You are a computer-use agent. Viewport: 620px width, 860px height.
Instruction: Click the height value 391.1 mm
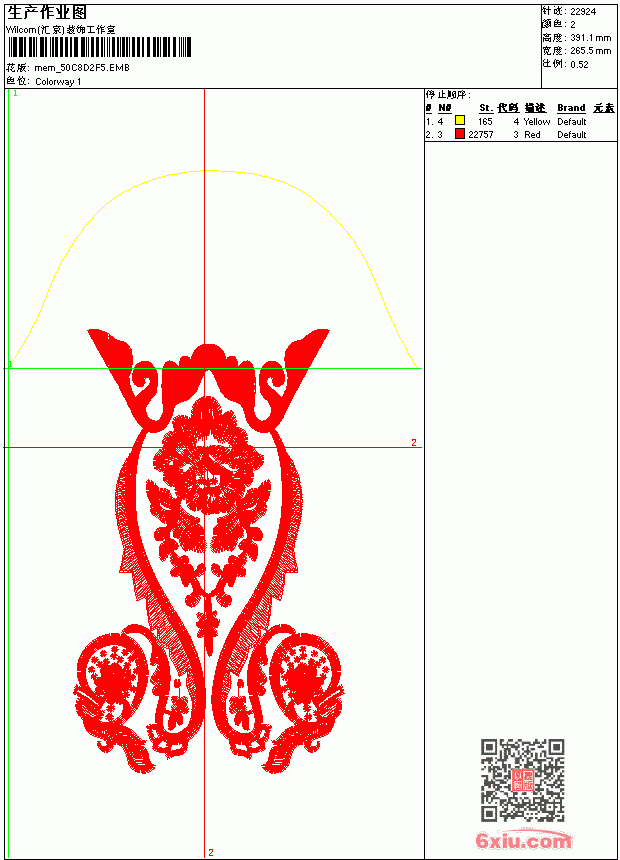coord(590,38)
